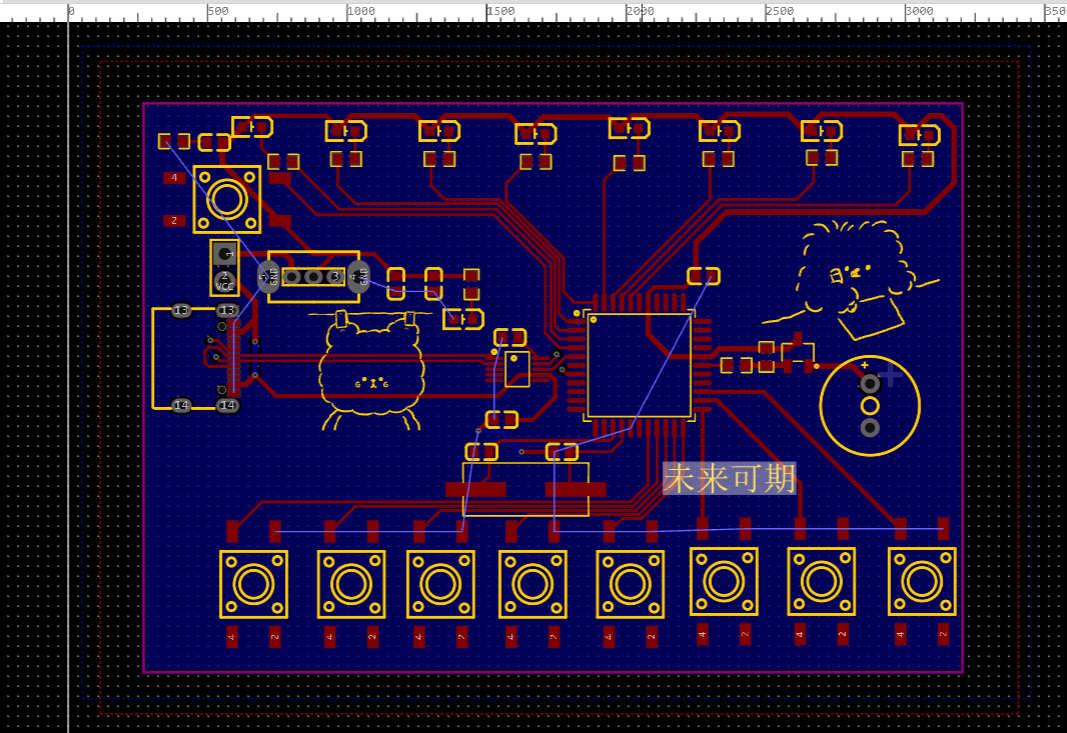Image resolution: width=1067 pixels, height=733 pixels.
Task: Select the rightmost bottom tactile switch
Action: coord(922,582)
